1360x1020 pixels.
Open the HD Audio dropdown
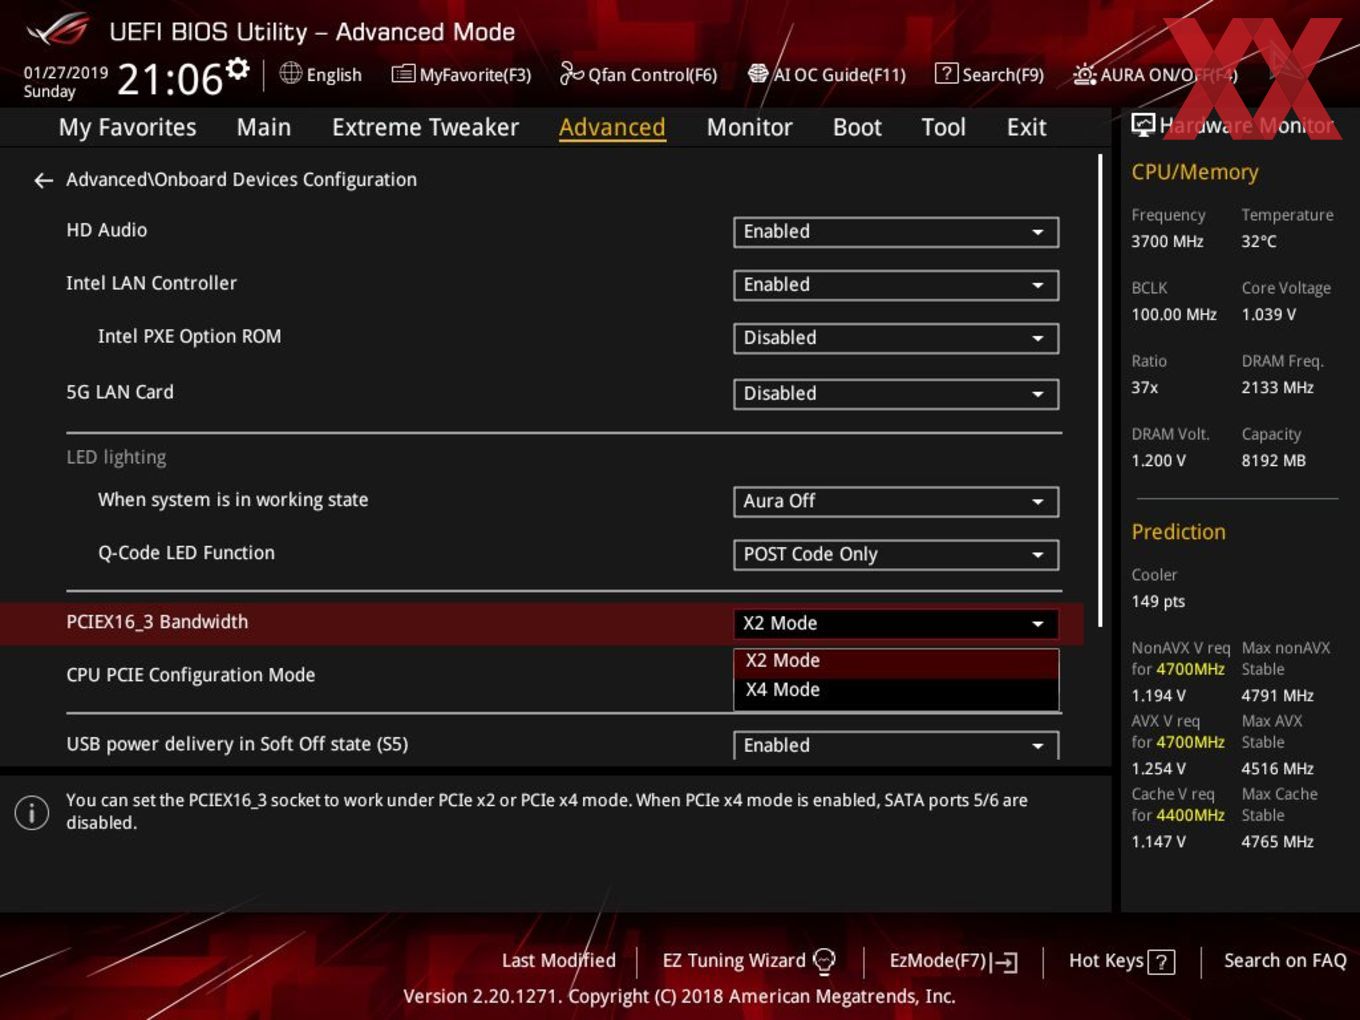click(x=895, y=232)
